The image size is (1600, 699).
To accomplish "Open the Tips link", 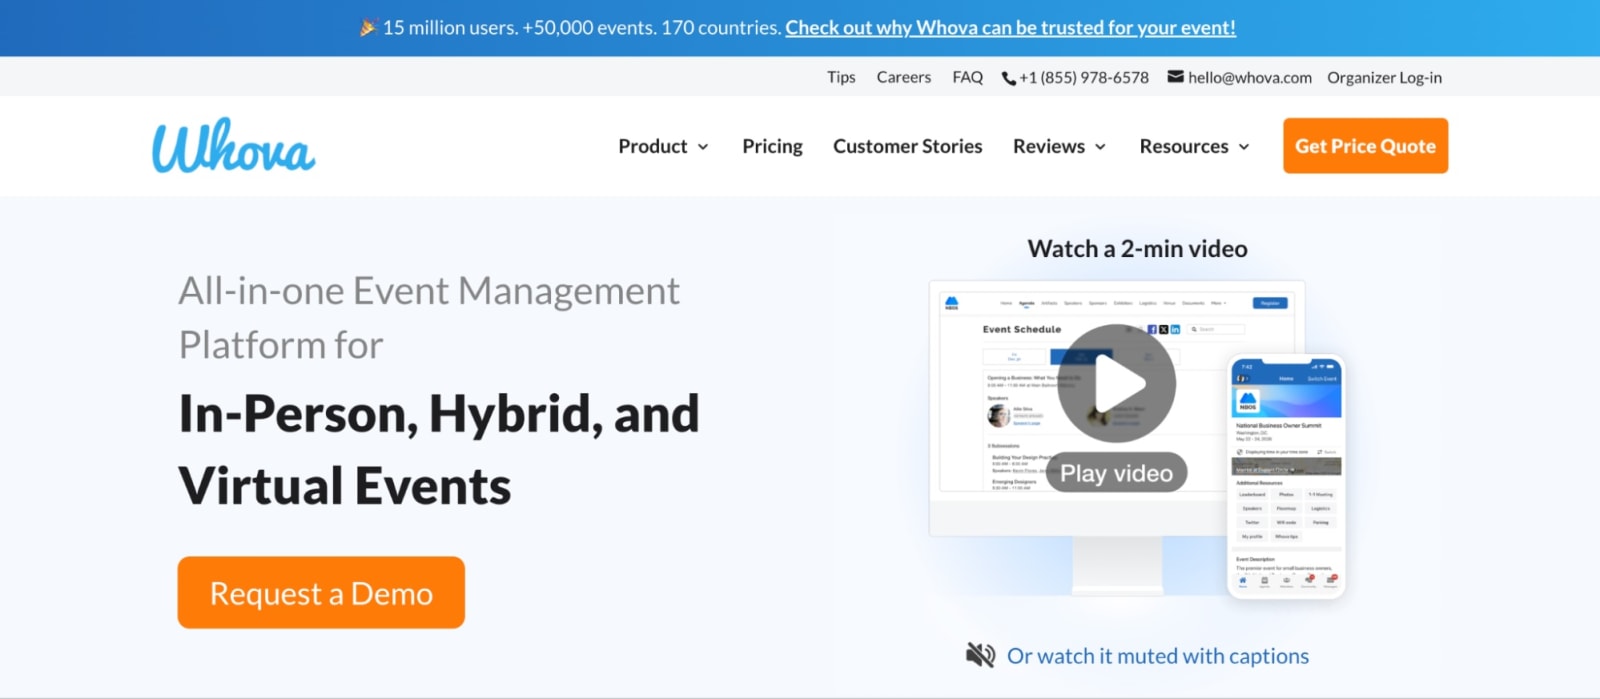I will click(841, 77).
